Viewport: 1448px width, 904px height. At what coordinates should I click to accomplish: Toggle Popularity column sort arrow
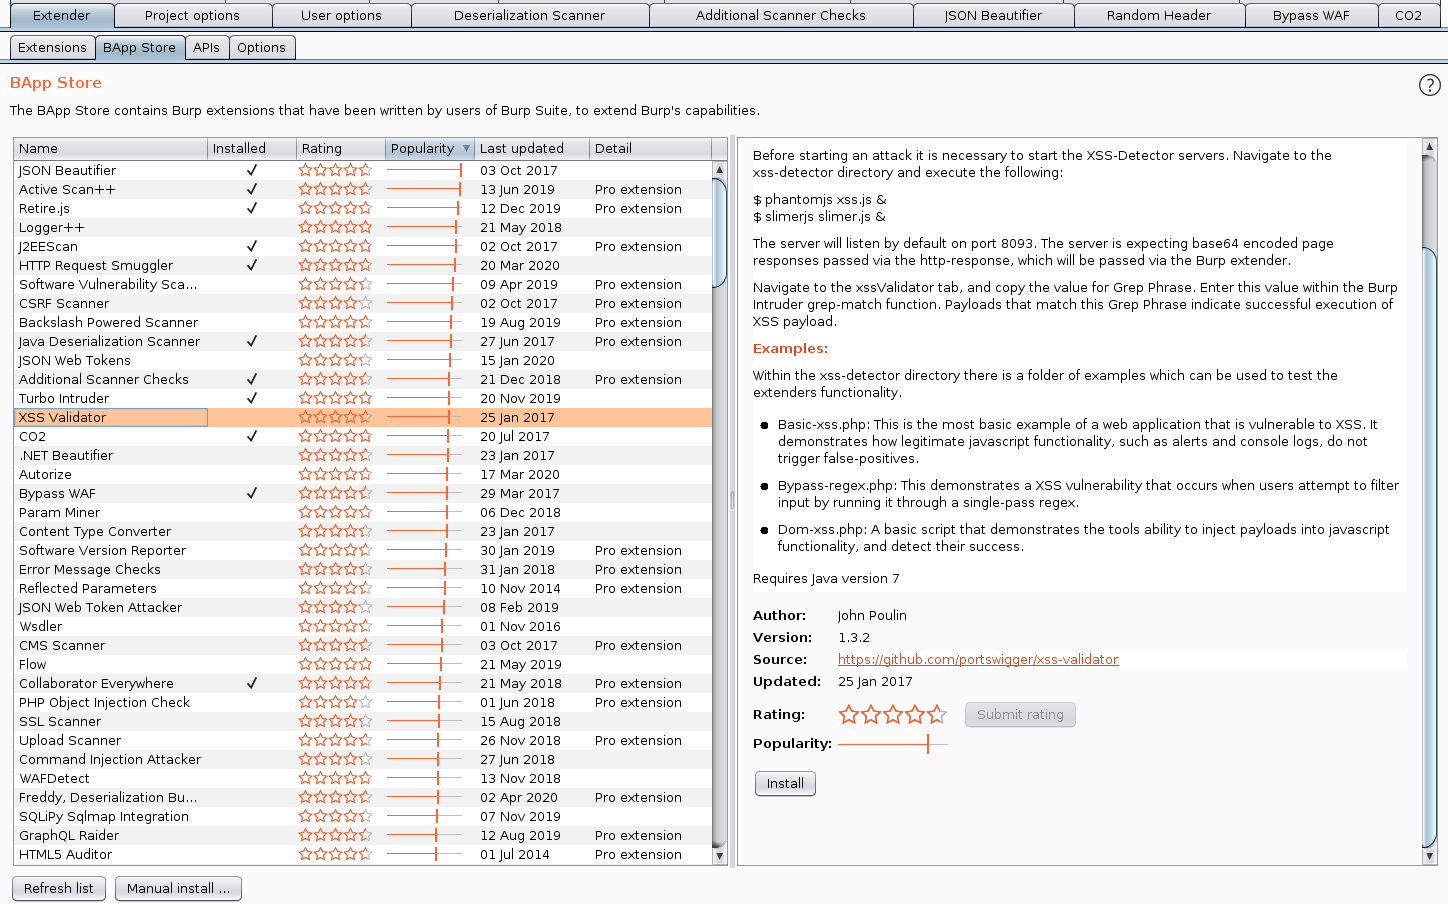[466, 149]
